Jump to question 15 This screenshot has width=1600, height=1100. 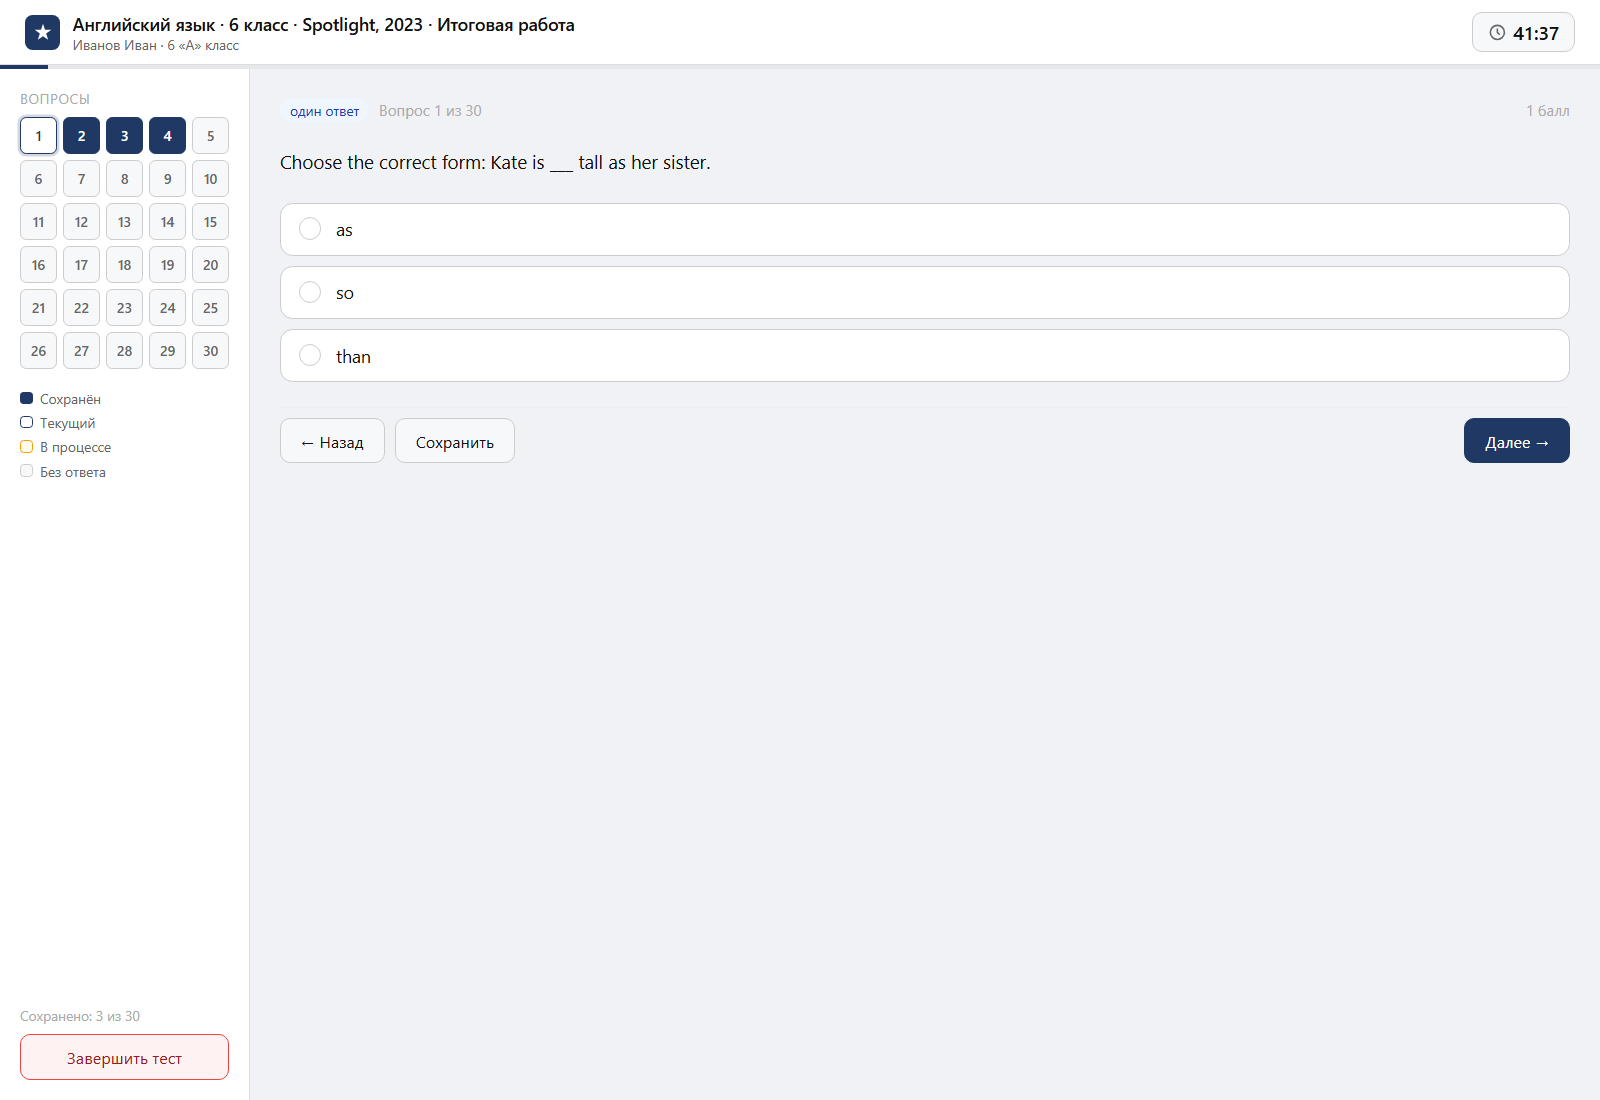(x=210, y=222)
